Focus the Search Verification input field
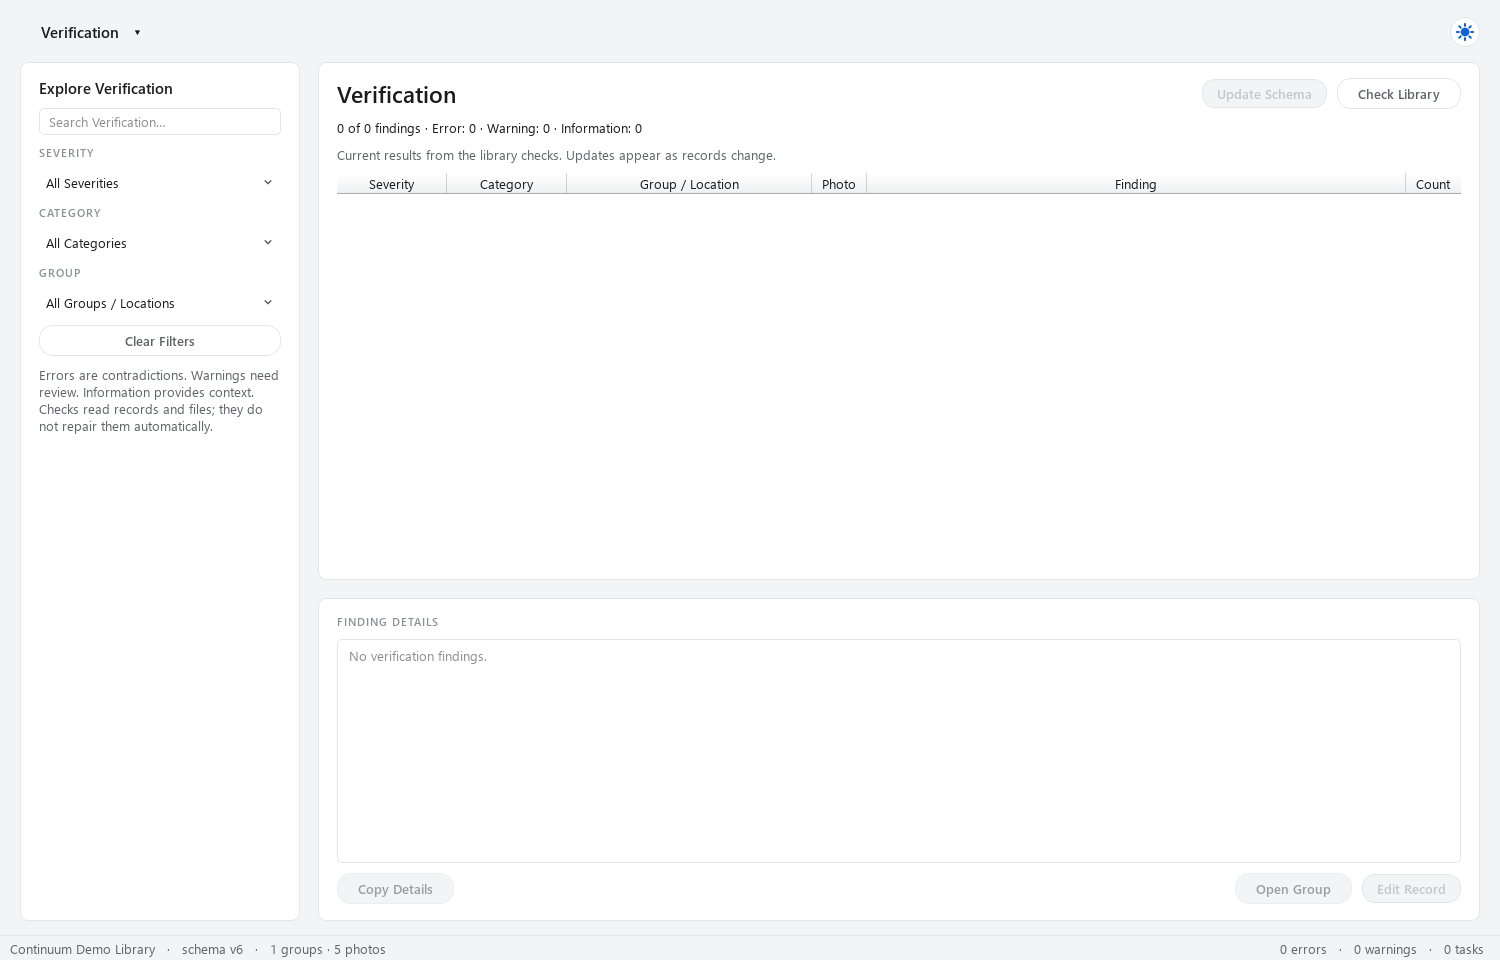1500x960 pixels. point(160,122)
